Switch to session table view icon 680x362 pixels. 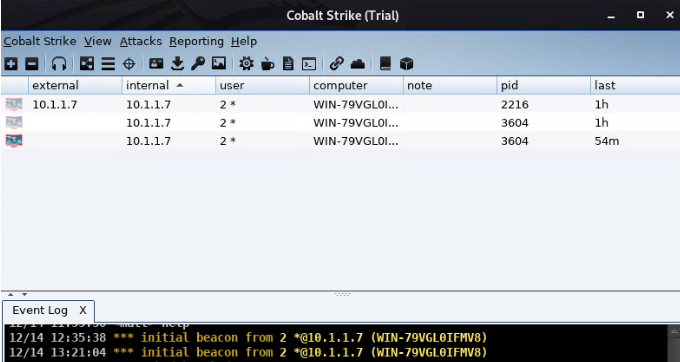click(108, 64)
